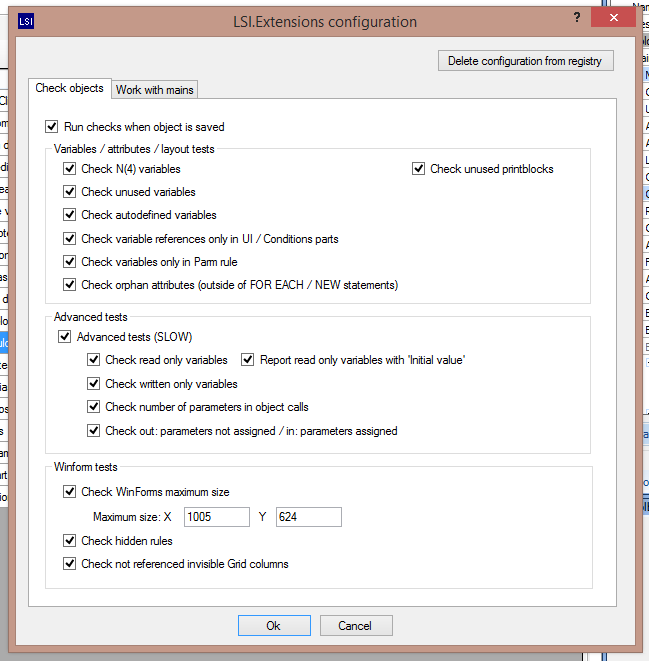Viewport: 649px width, 661px height.
Task: Disable Check unused variables
Action: (70, 192)
